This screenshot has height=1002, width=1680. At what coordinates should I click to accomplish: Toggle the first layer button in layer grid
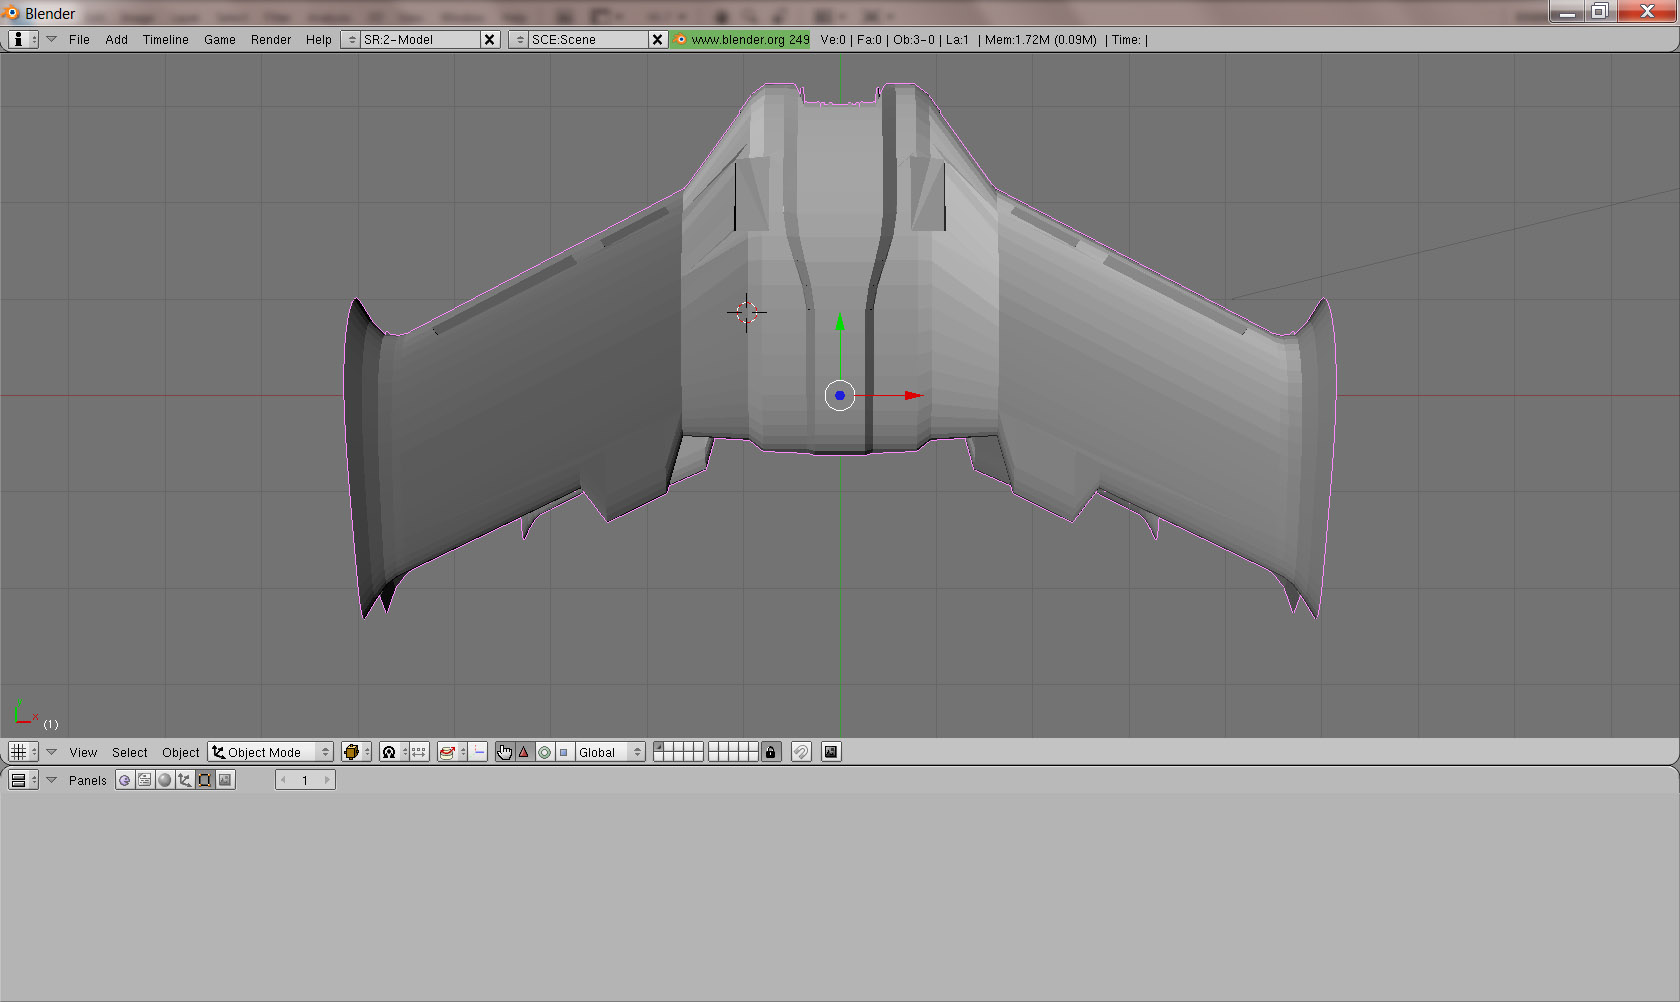[x=659, y=747]
